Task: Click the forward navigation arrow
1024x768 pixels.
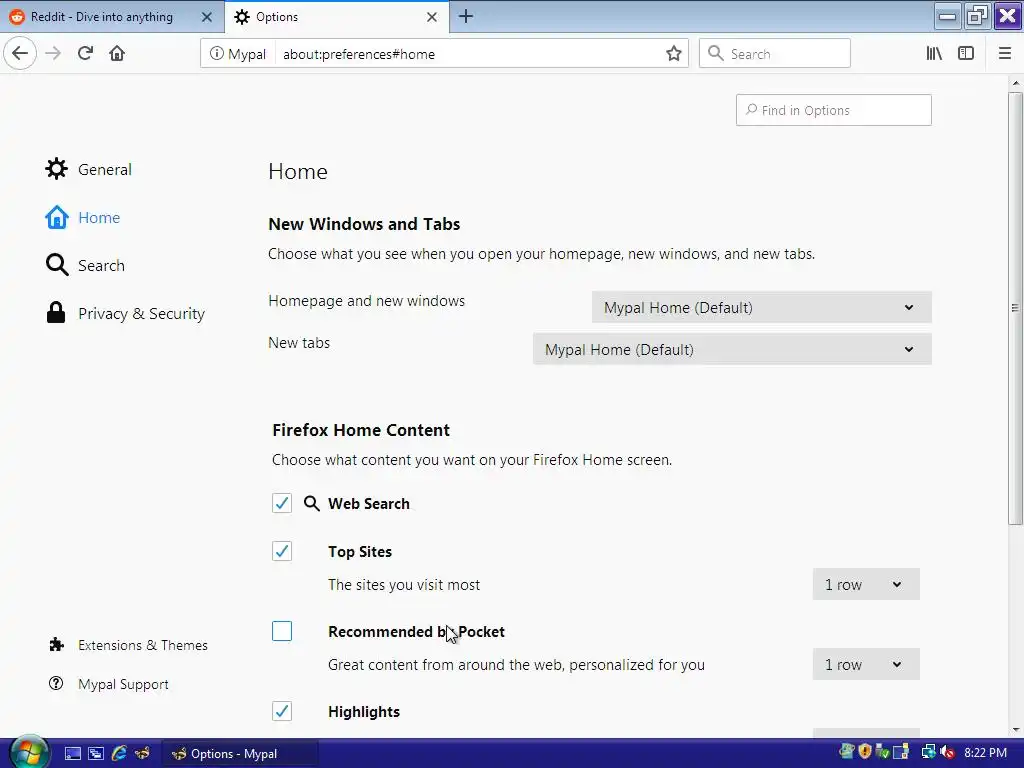Action: [x=54, y=54]
